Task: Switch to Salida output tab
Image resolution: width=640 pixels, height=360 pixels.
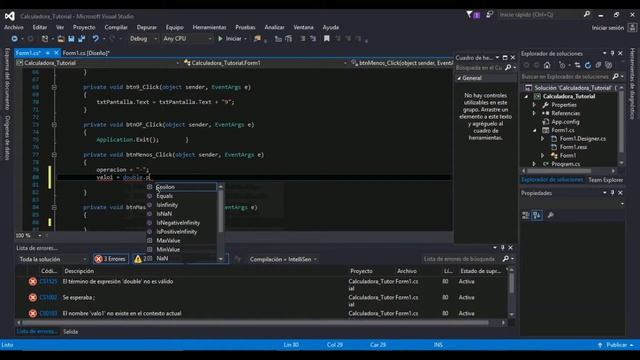Action: pos(71,332)
